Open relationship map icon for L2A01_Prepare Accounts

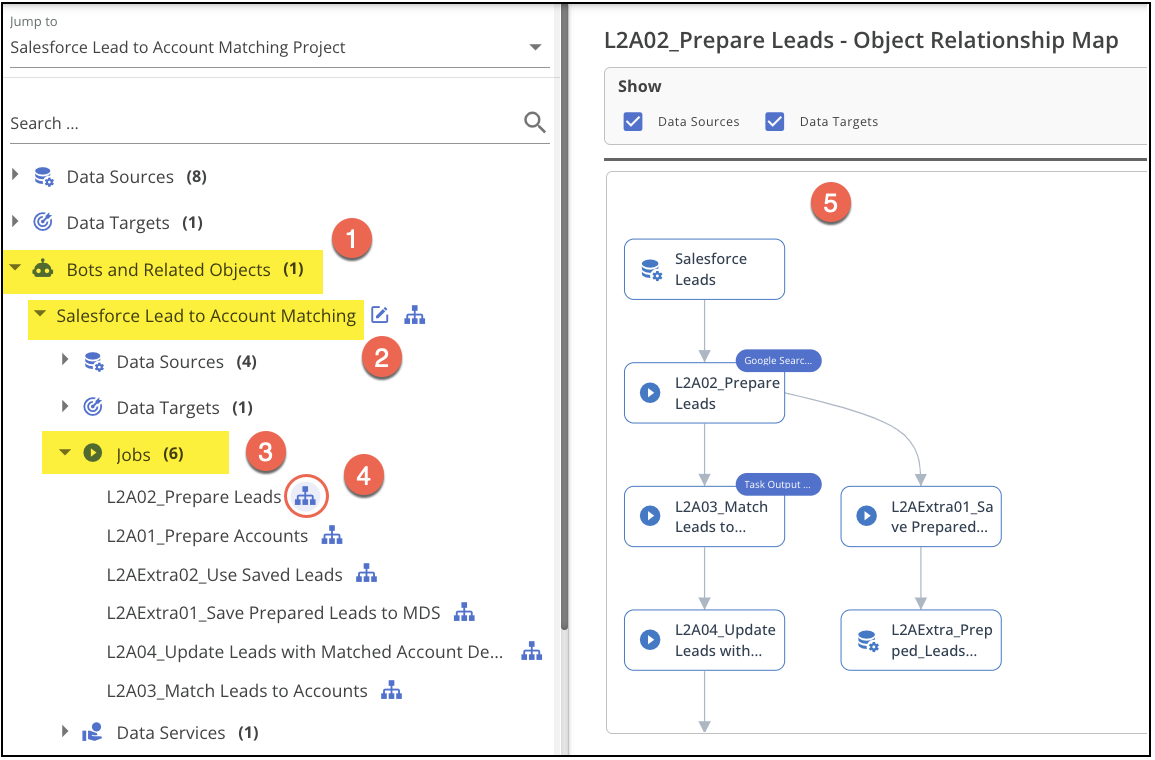tap(332, 535)
